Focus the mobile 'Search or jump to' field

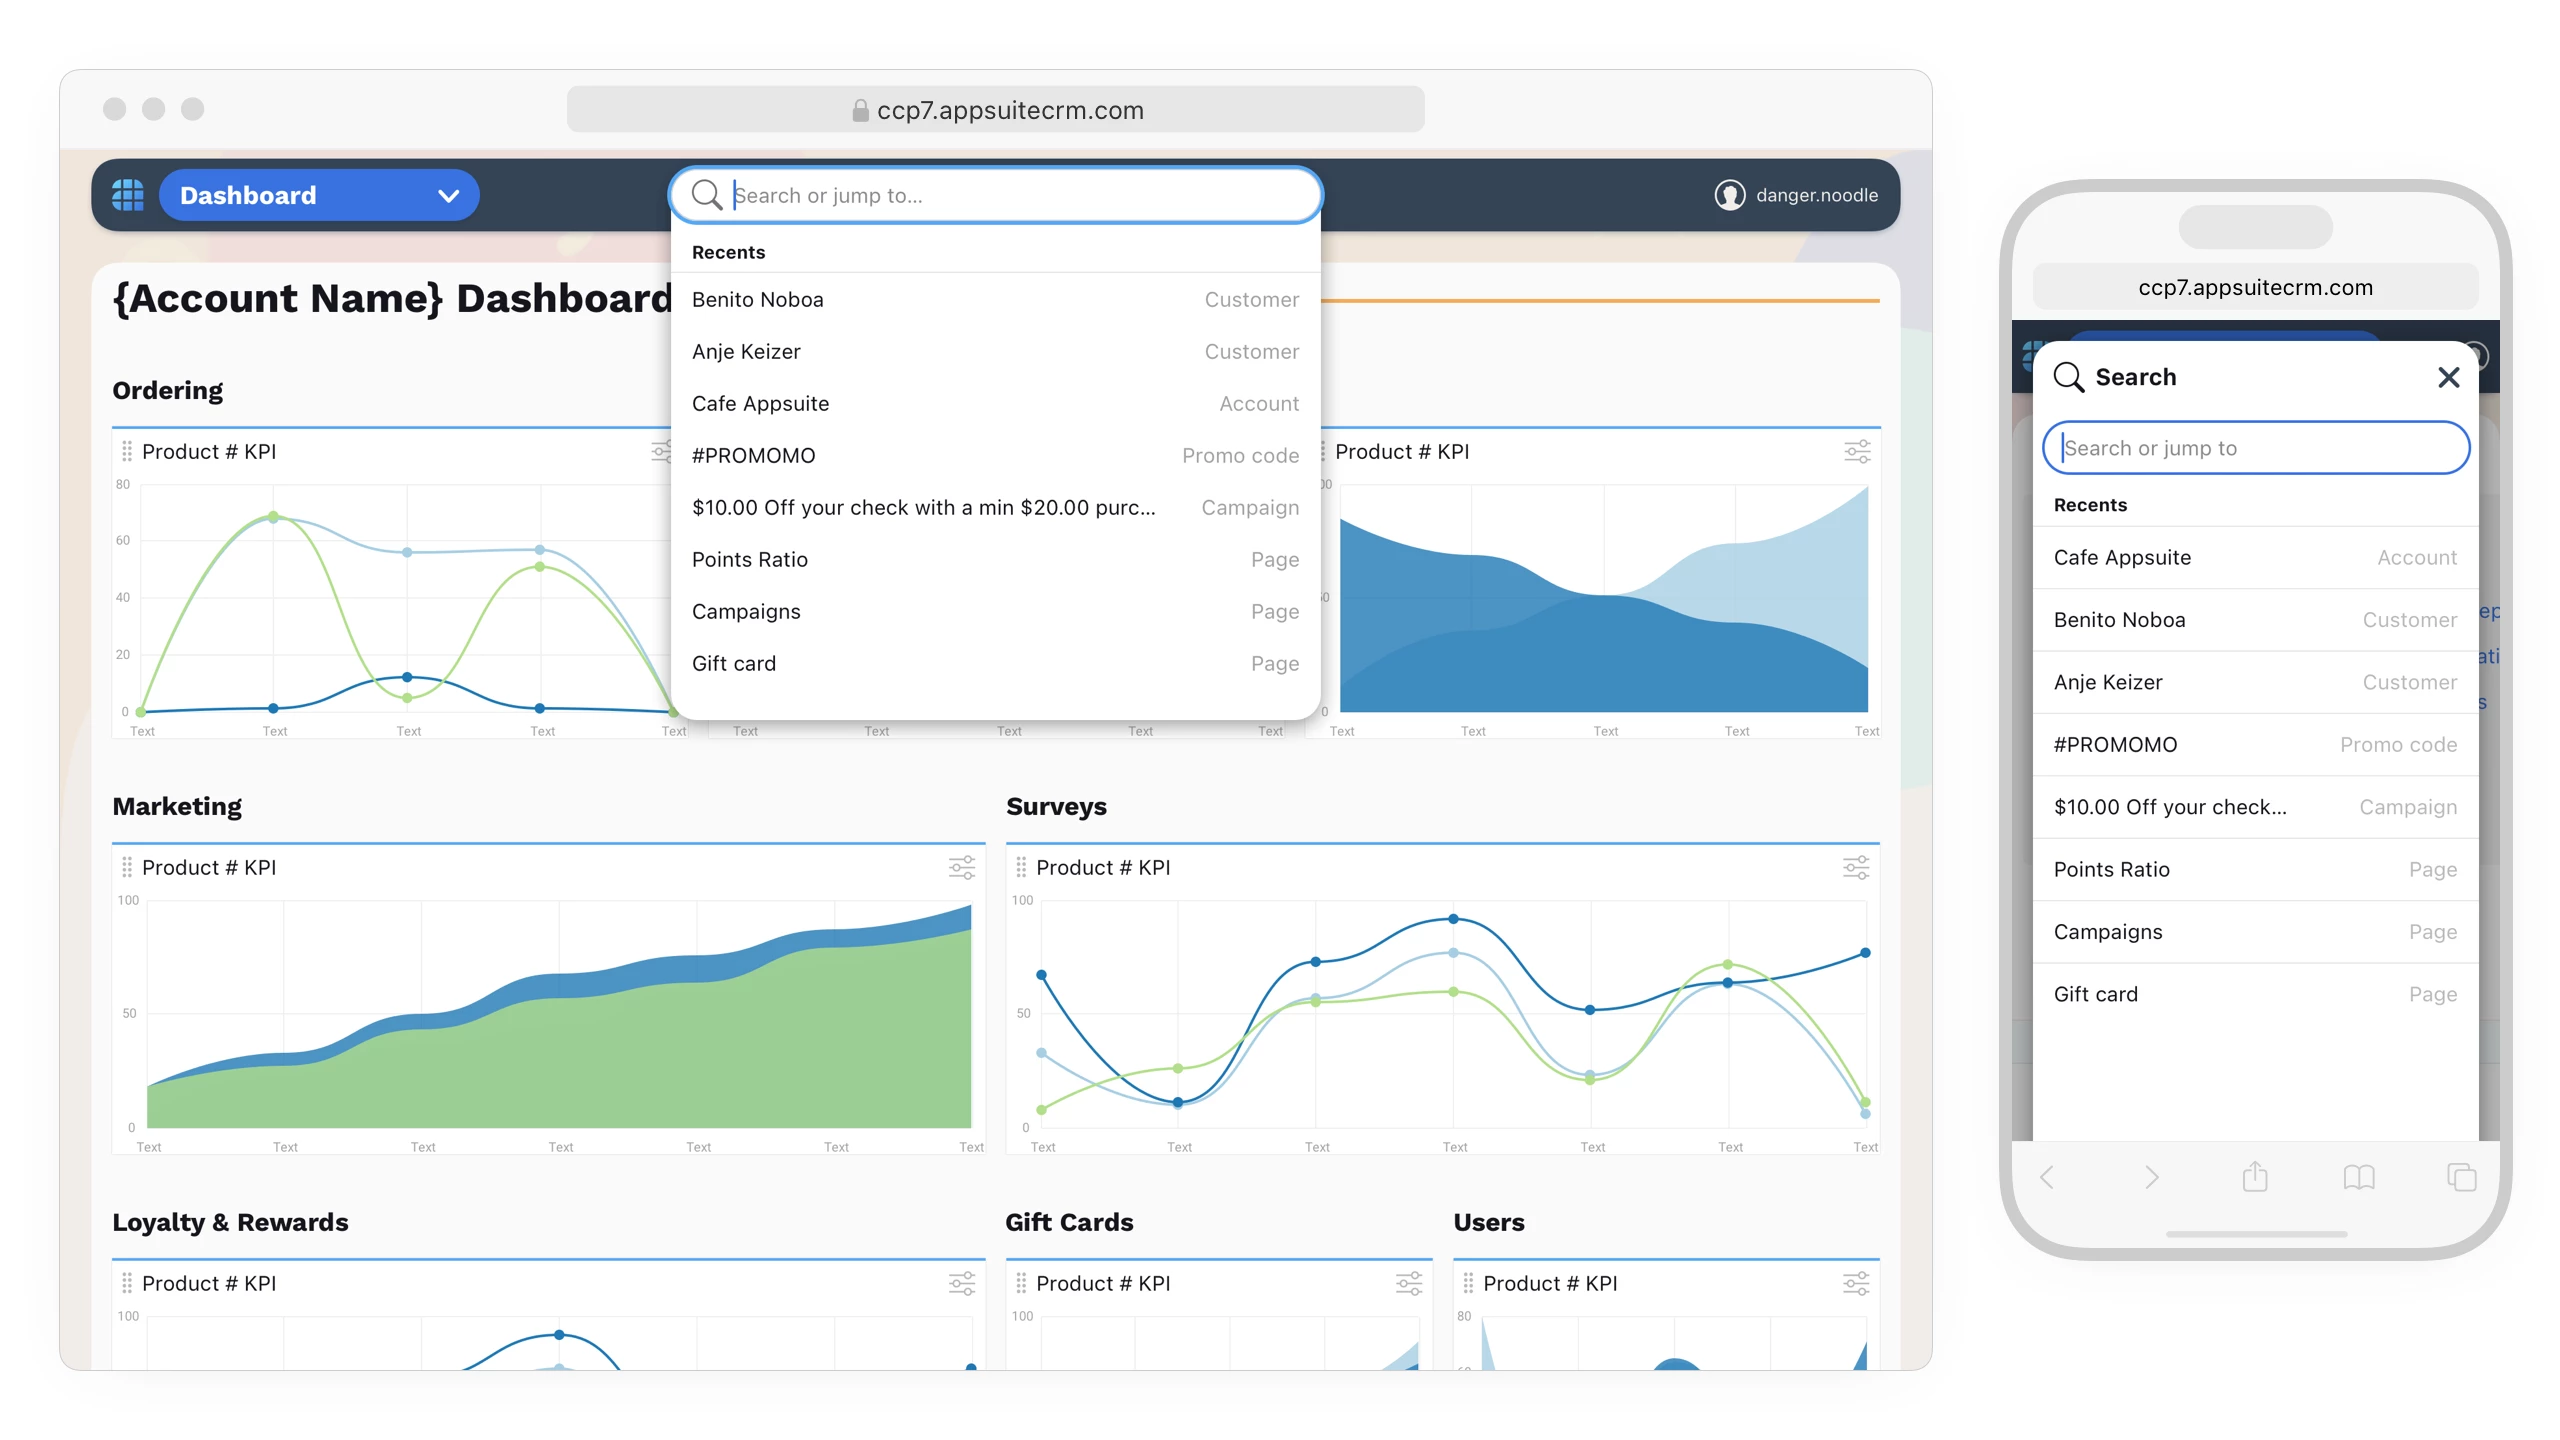click(x=2255, y=448)
